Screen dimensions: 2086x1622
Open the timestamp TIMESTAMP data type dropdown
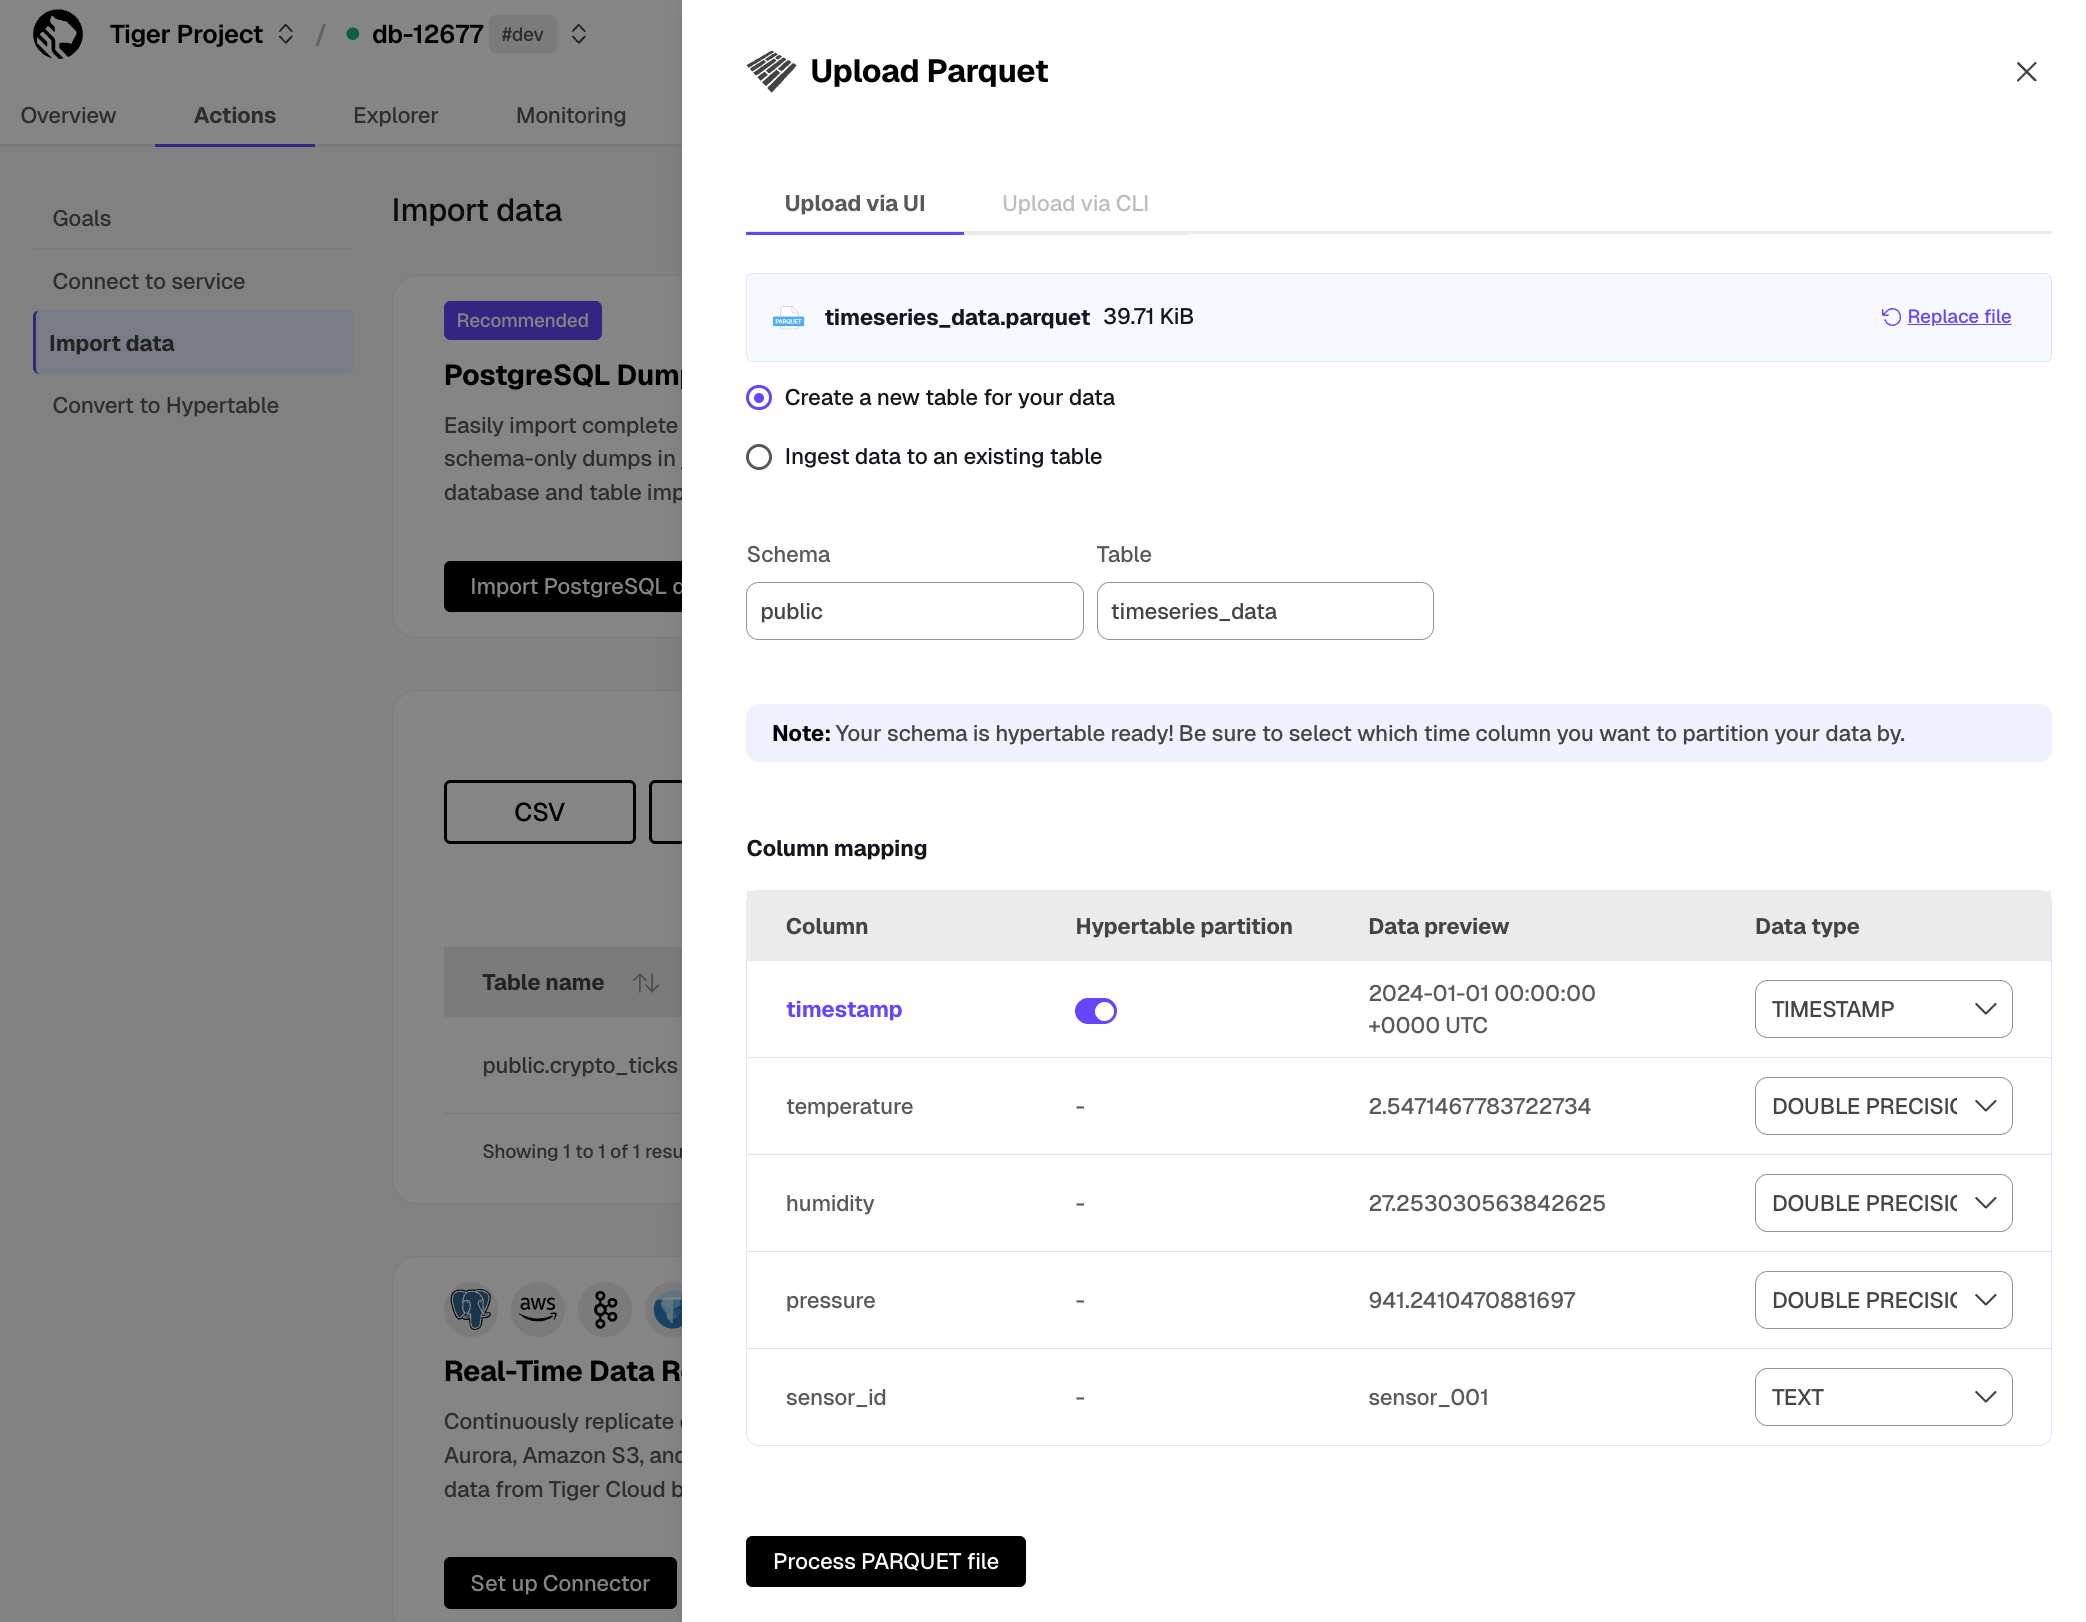[x=1883, y=1009]
